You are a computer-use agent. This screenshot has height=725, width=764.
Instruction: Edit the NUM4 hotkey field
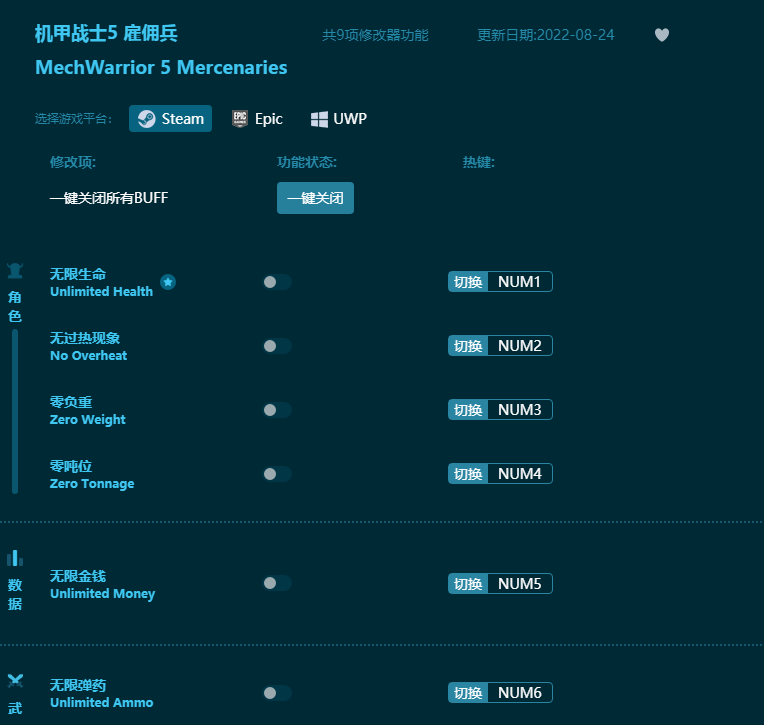point(519,474)
